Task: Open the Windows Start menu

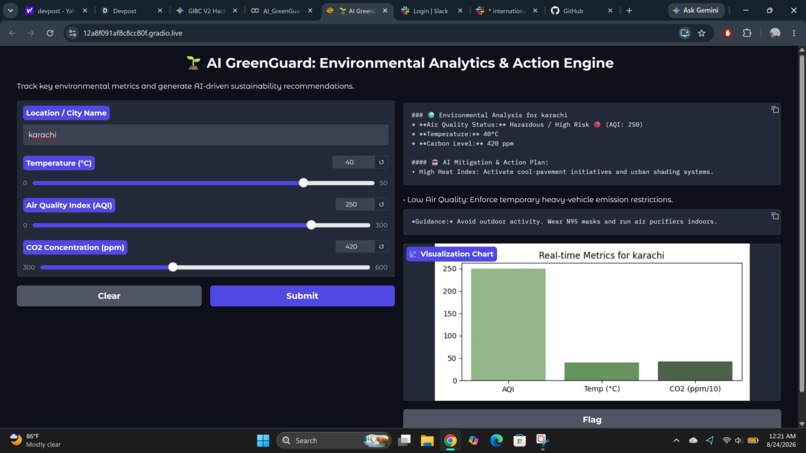Action: click(263, 440)
